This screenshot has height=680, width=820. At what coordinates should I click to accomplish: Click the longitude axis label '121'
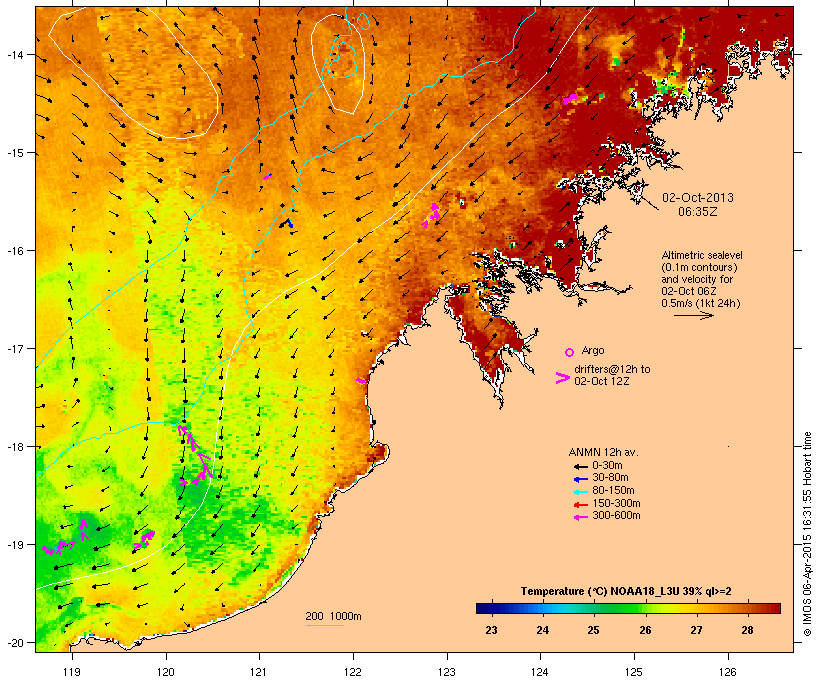(259, 671)
